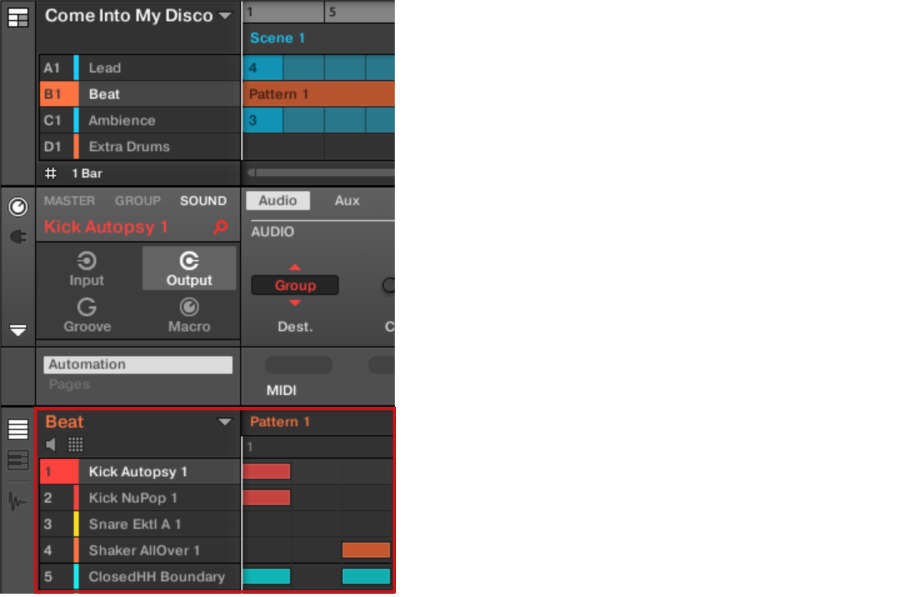Open the quick browse magnifier icon
Viewport: 910px width, 597px height.
pyautogui.click(x=221, y=228)
